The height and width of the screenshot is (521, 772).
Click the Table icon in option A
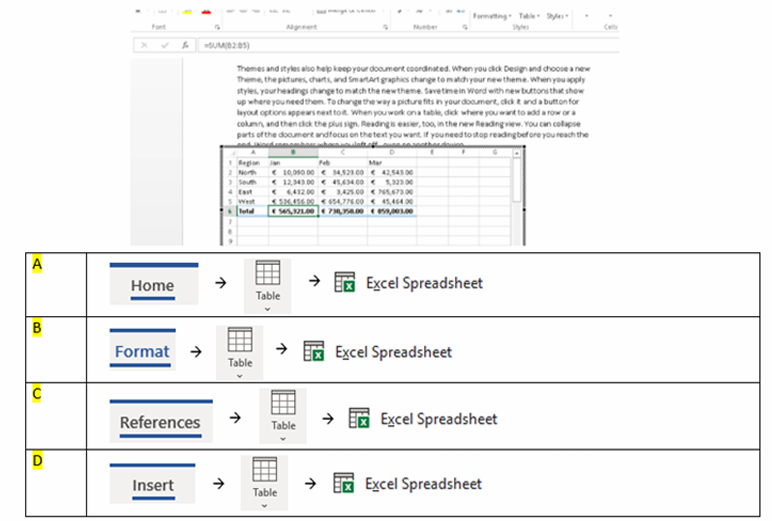coord(265,277)
